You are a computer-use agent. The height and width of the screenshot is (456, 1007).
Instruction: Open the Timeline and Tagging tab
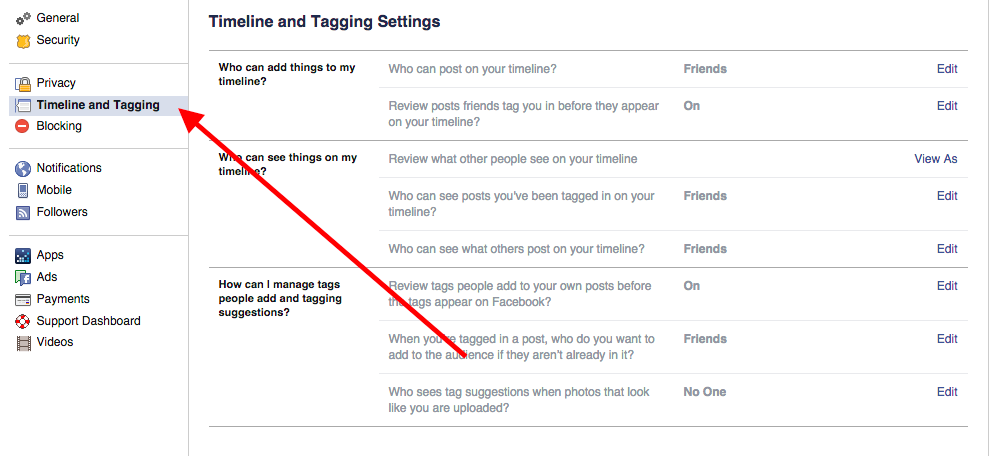[x=97, y=105]
